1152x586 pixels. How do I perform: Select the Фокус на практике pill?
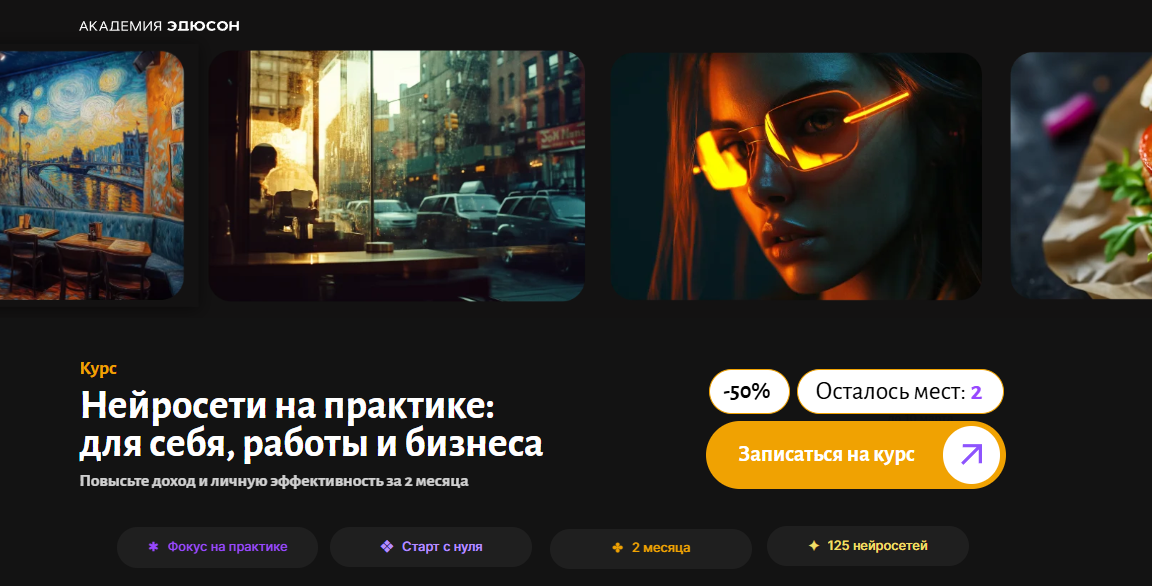(217, 547)
